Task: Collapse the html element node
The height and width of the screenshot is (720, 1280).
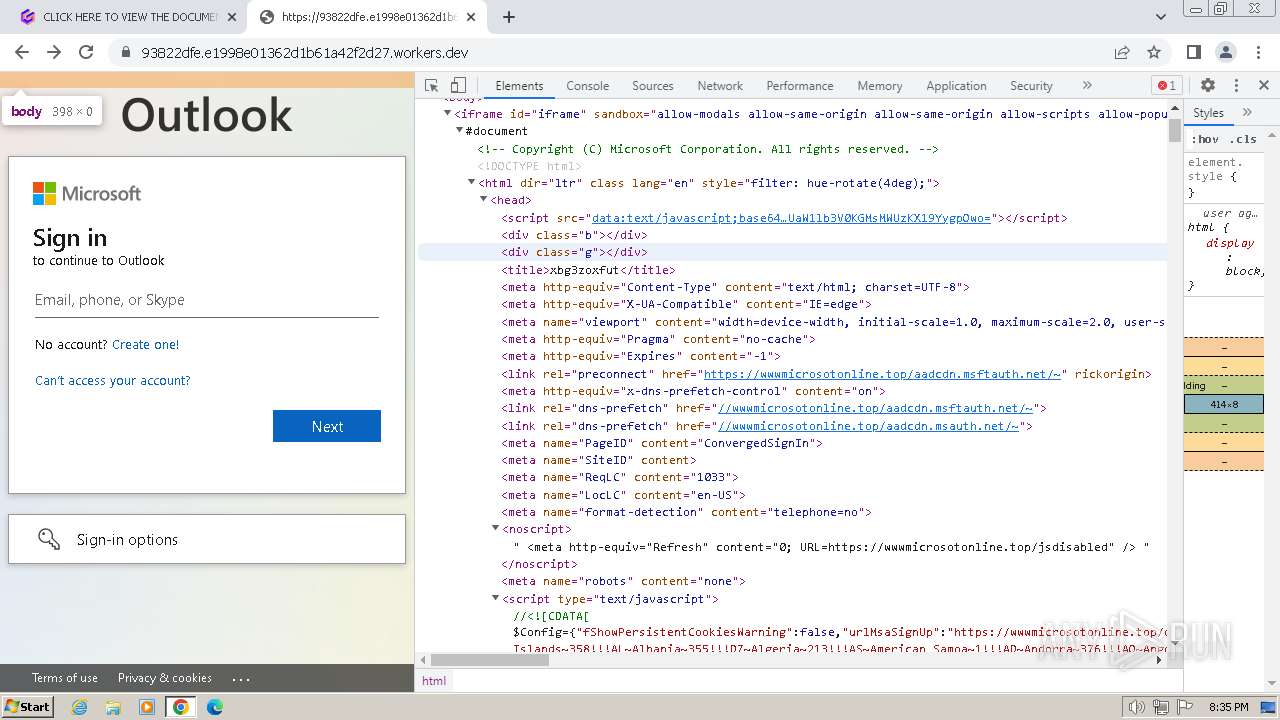Action: pos(471,183)
